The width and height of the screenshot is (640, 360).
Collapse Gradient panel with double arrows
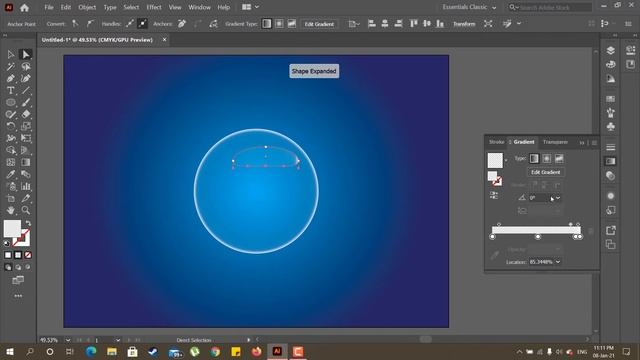tap(582, 142)
